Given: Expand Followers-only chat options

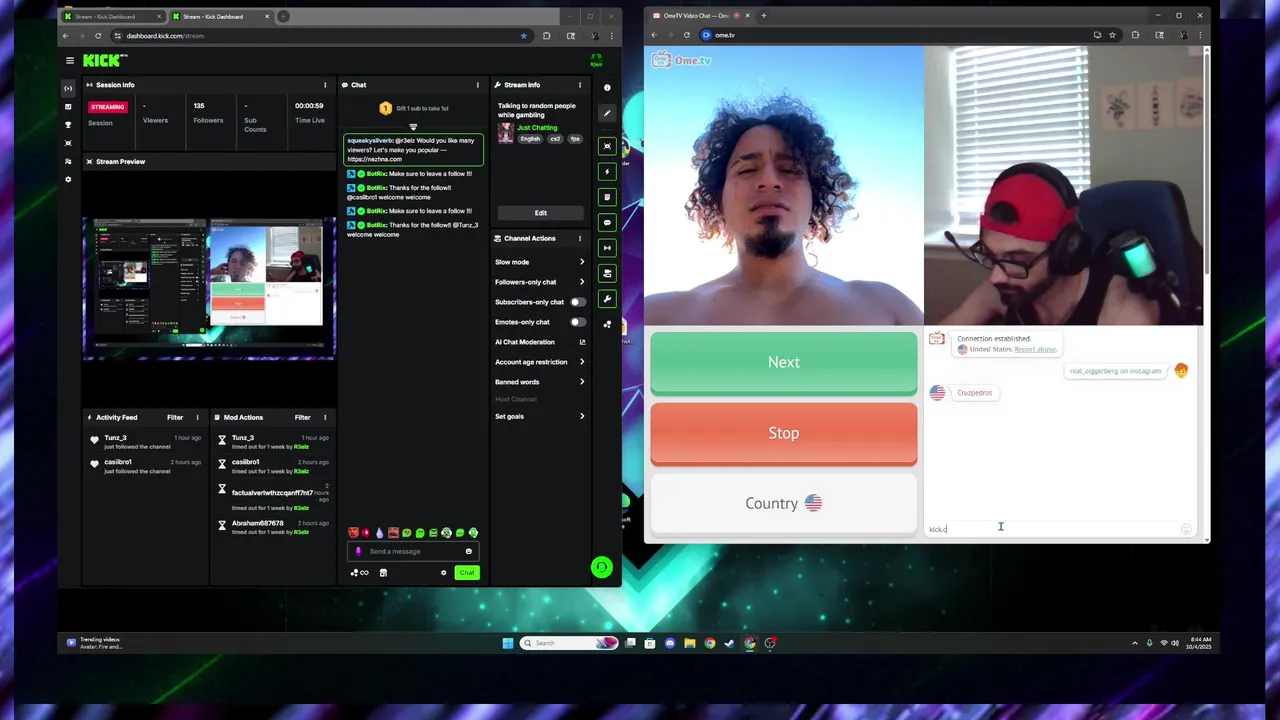Looking at the screenshot, I should [x=540, y=282].
